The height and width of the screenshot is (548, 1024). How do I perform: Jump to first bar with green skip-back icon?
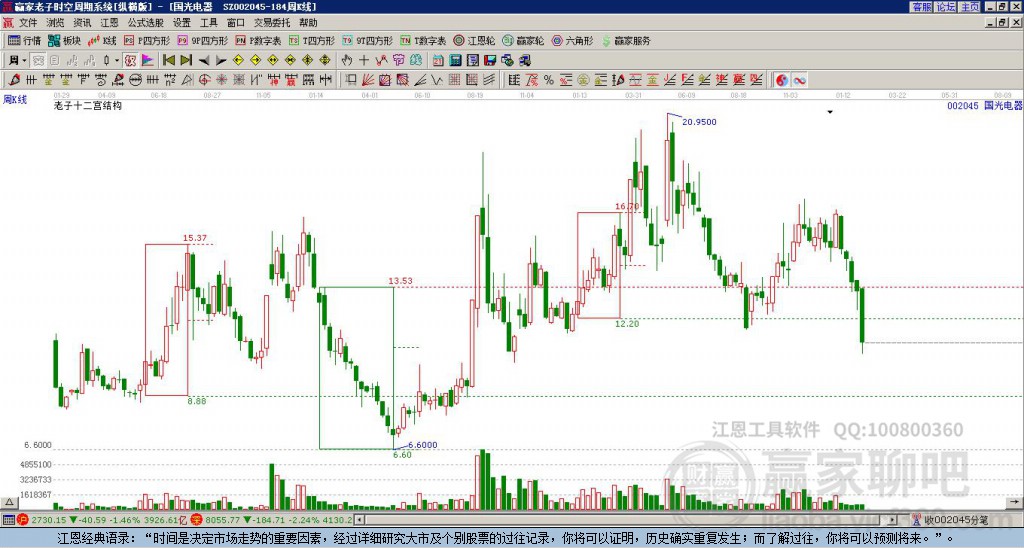point(168,61)
